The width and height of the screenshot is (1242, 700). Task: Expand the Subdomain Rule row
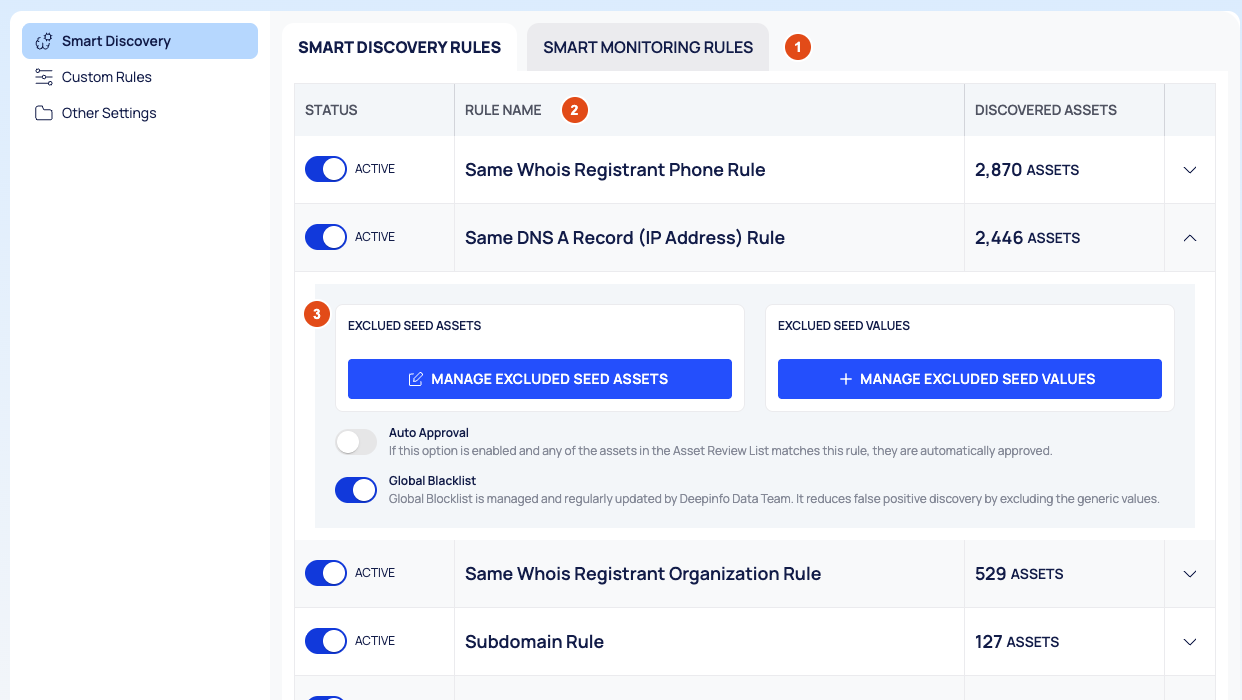click(1190, 642)
